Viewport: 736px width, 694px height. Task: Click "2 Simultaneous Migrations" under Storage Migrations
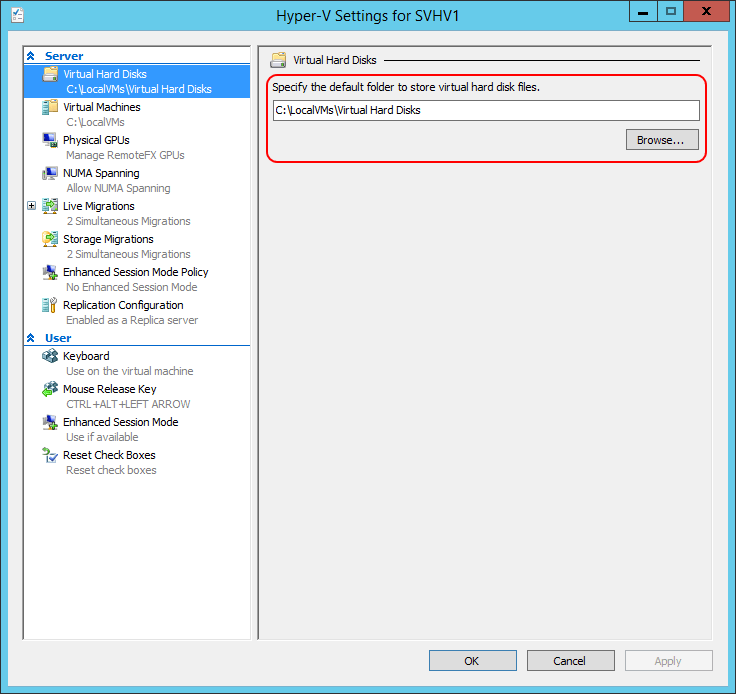[129, 254]
